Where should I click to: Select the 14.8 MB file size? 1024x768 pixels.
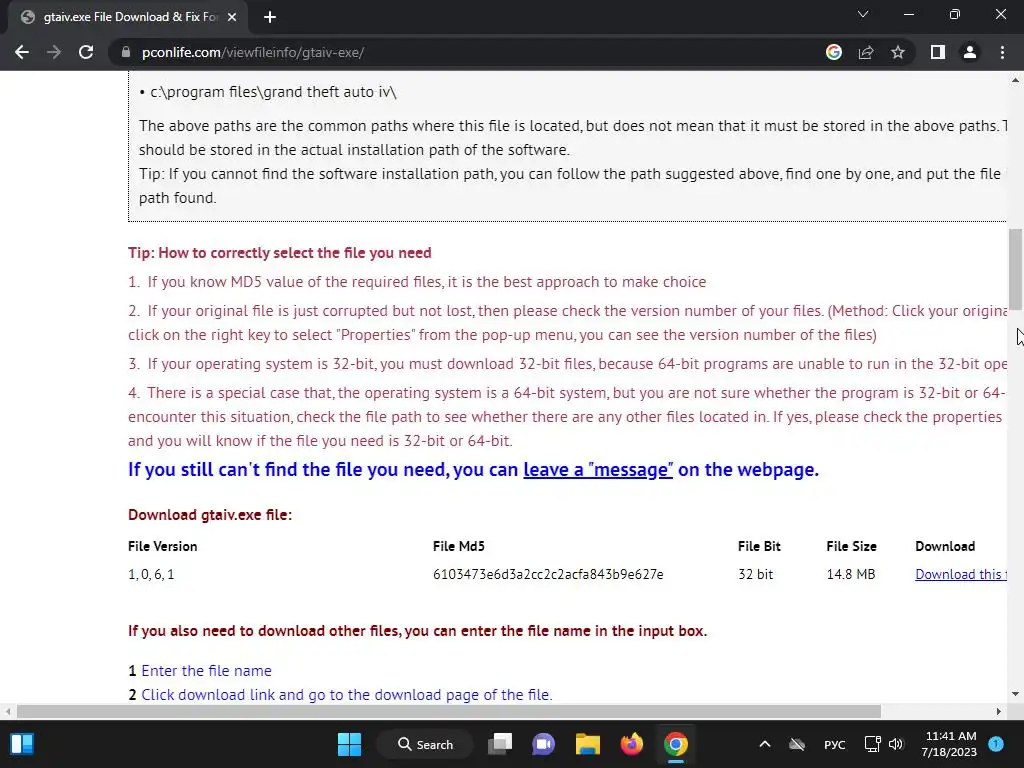click(850, 574)
